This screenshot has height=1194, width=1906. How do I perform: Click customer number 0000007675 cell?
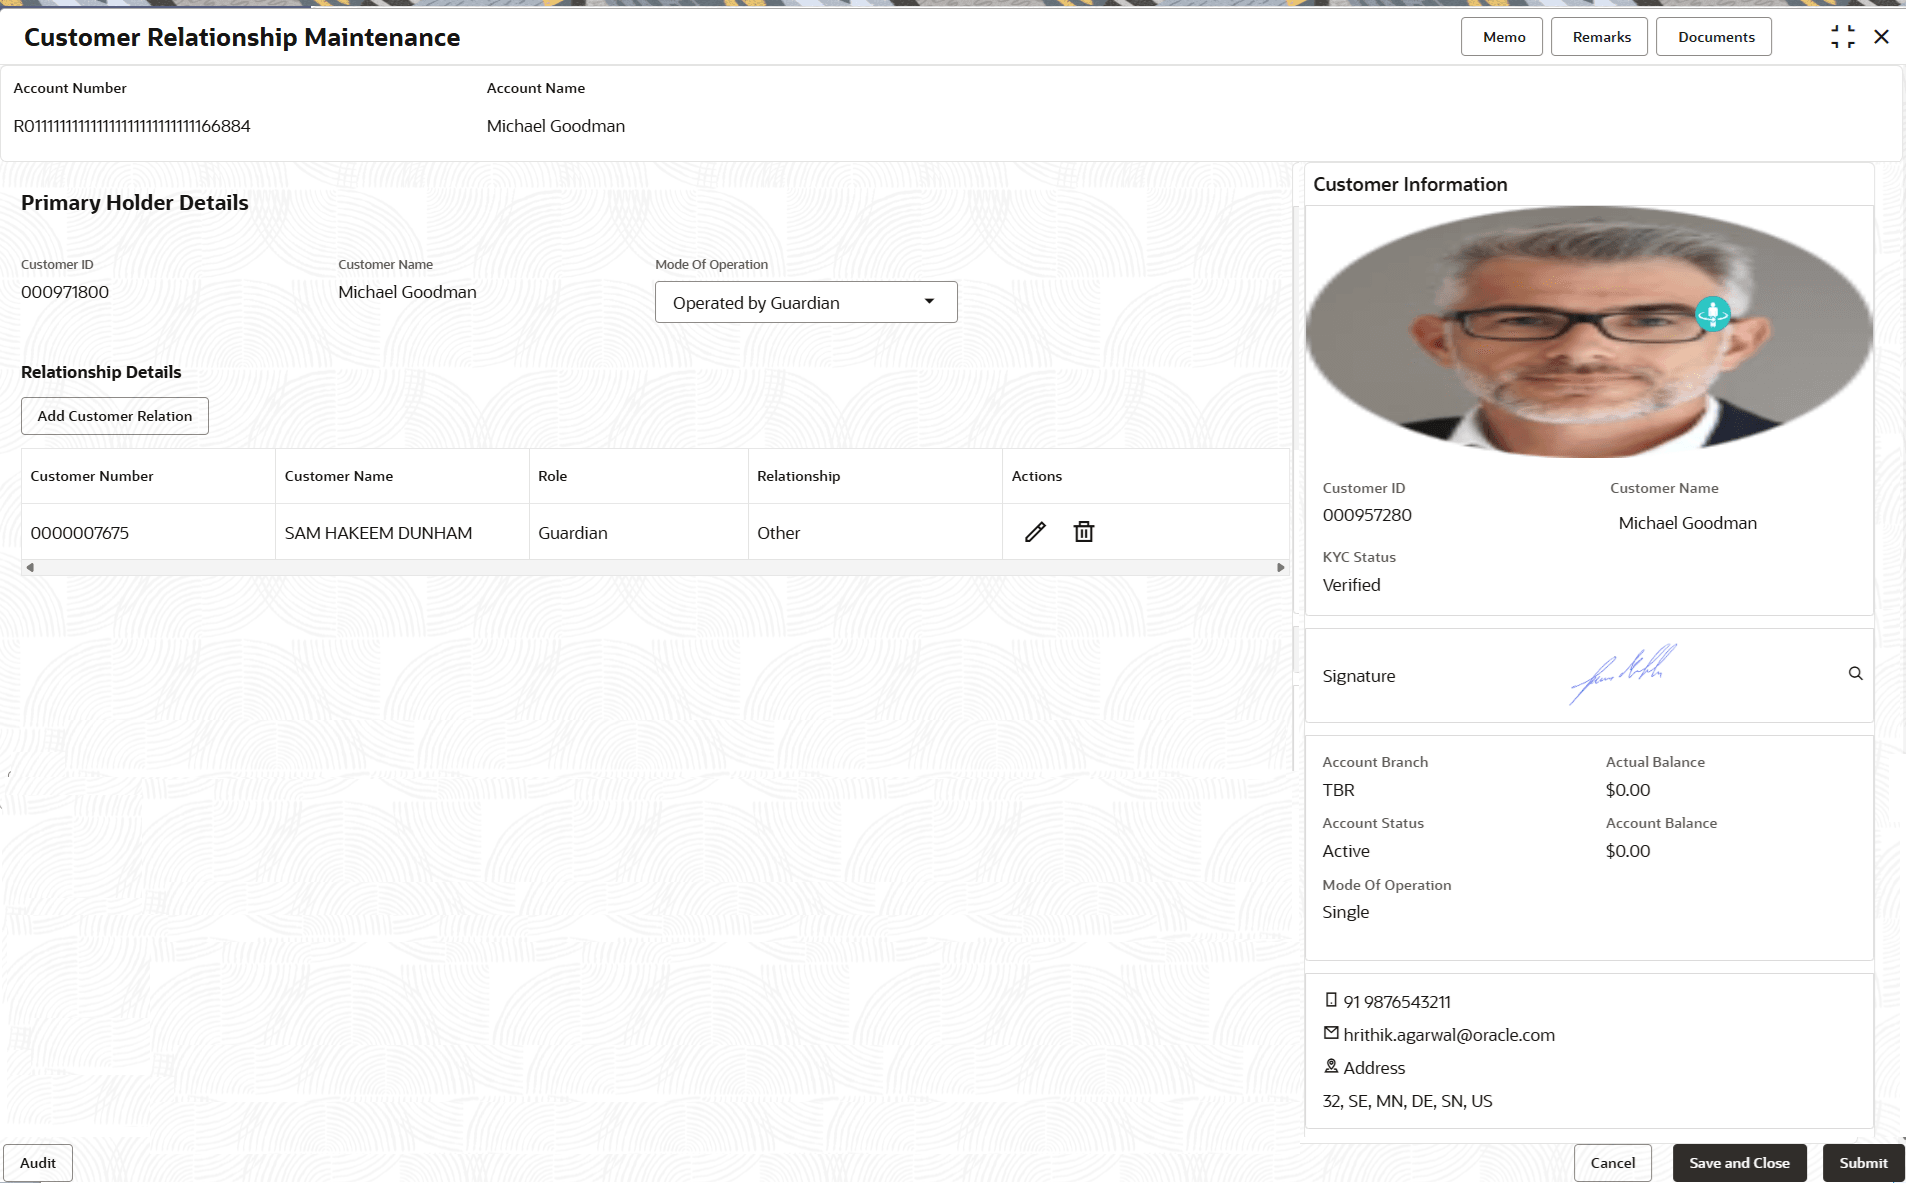[148, 532]
